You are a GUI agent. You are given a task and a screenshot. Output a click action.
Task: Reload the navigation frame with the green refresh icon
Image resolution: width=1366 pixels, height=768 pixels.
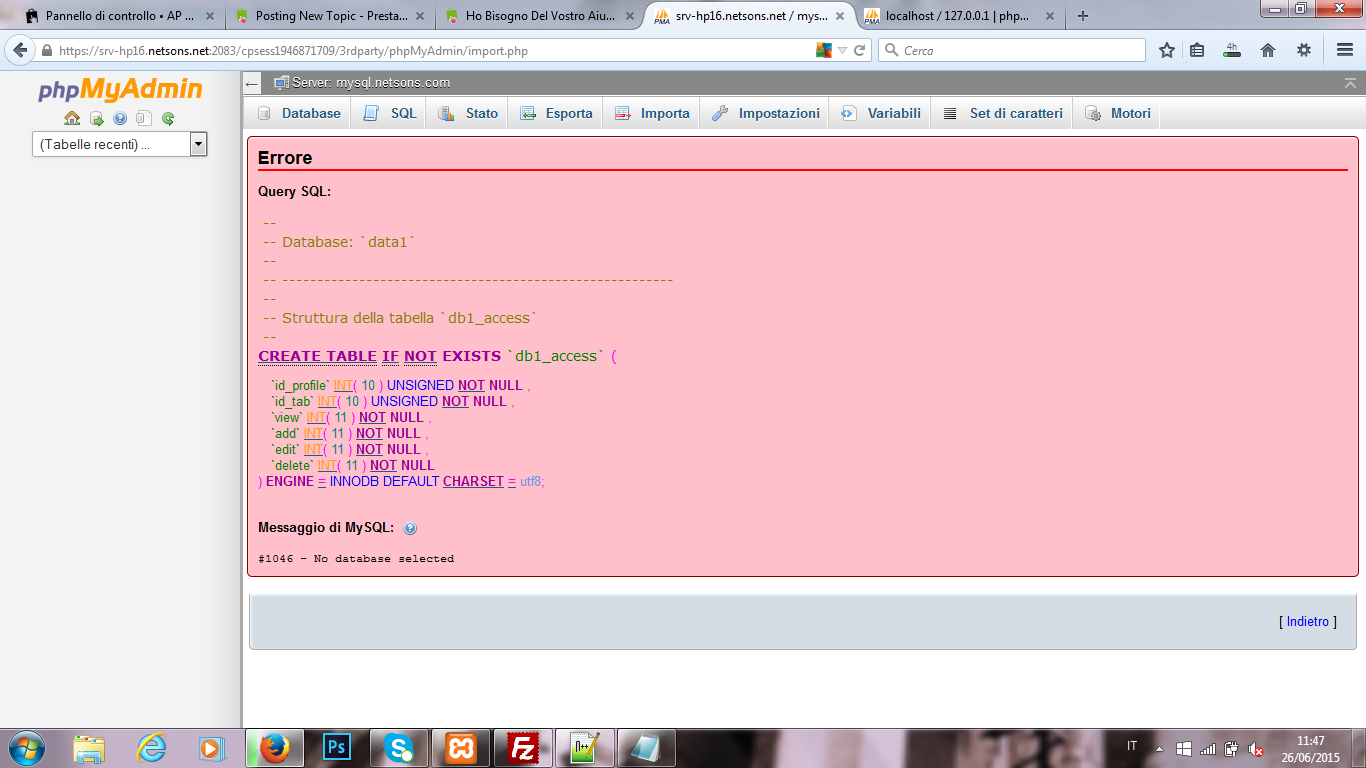pyautogui.click(x=168, y=118)
